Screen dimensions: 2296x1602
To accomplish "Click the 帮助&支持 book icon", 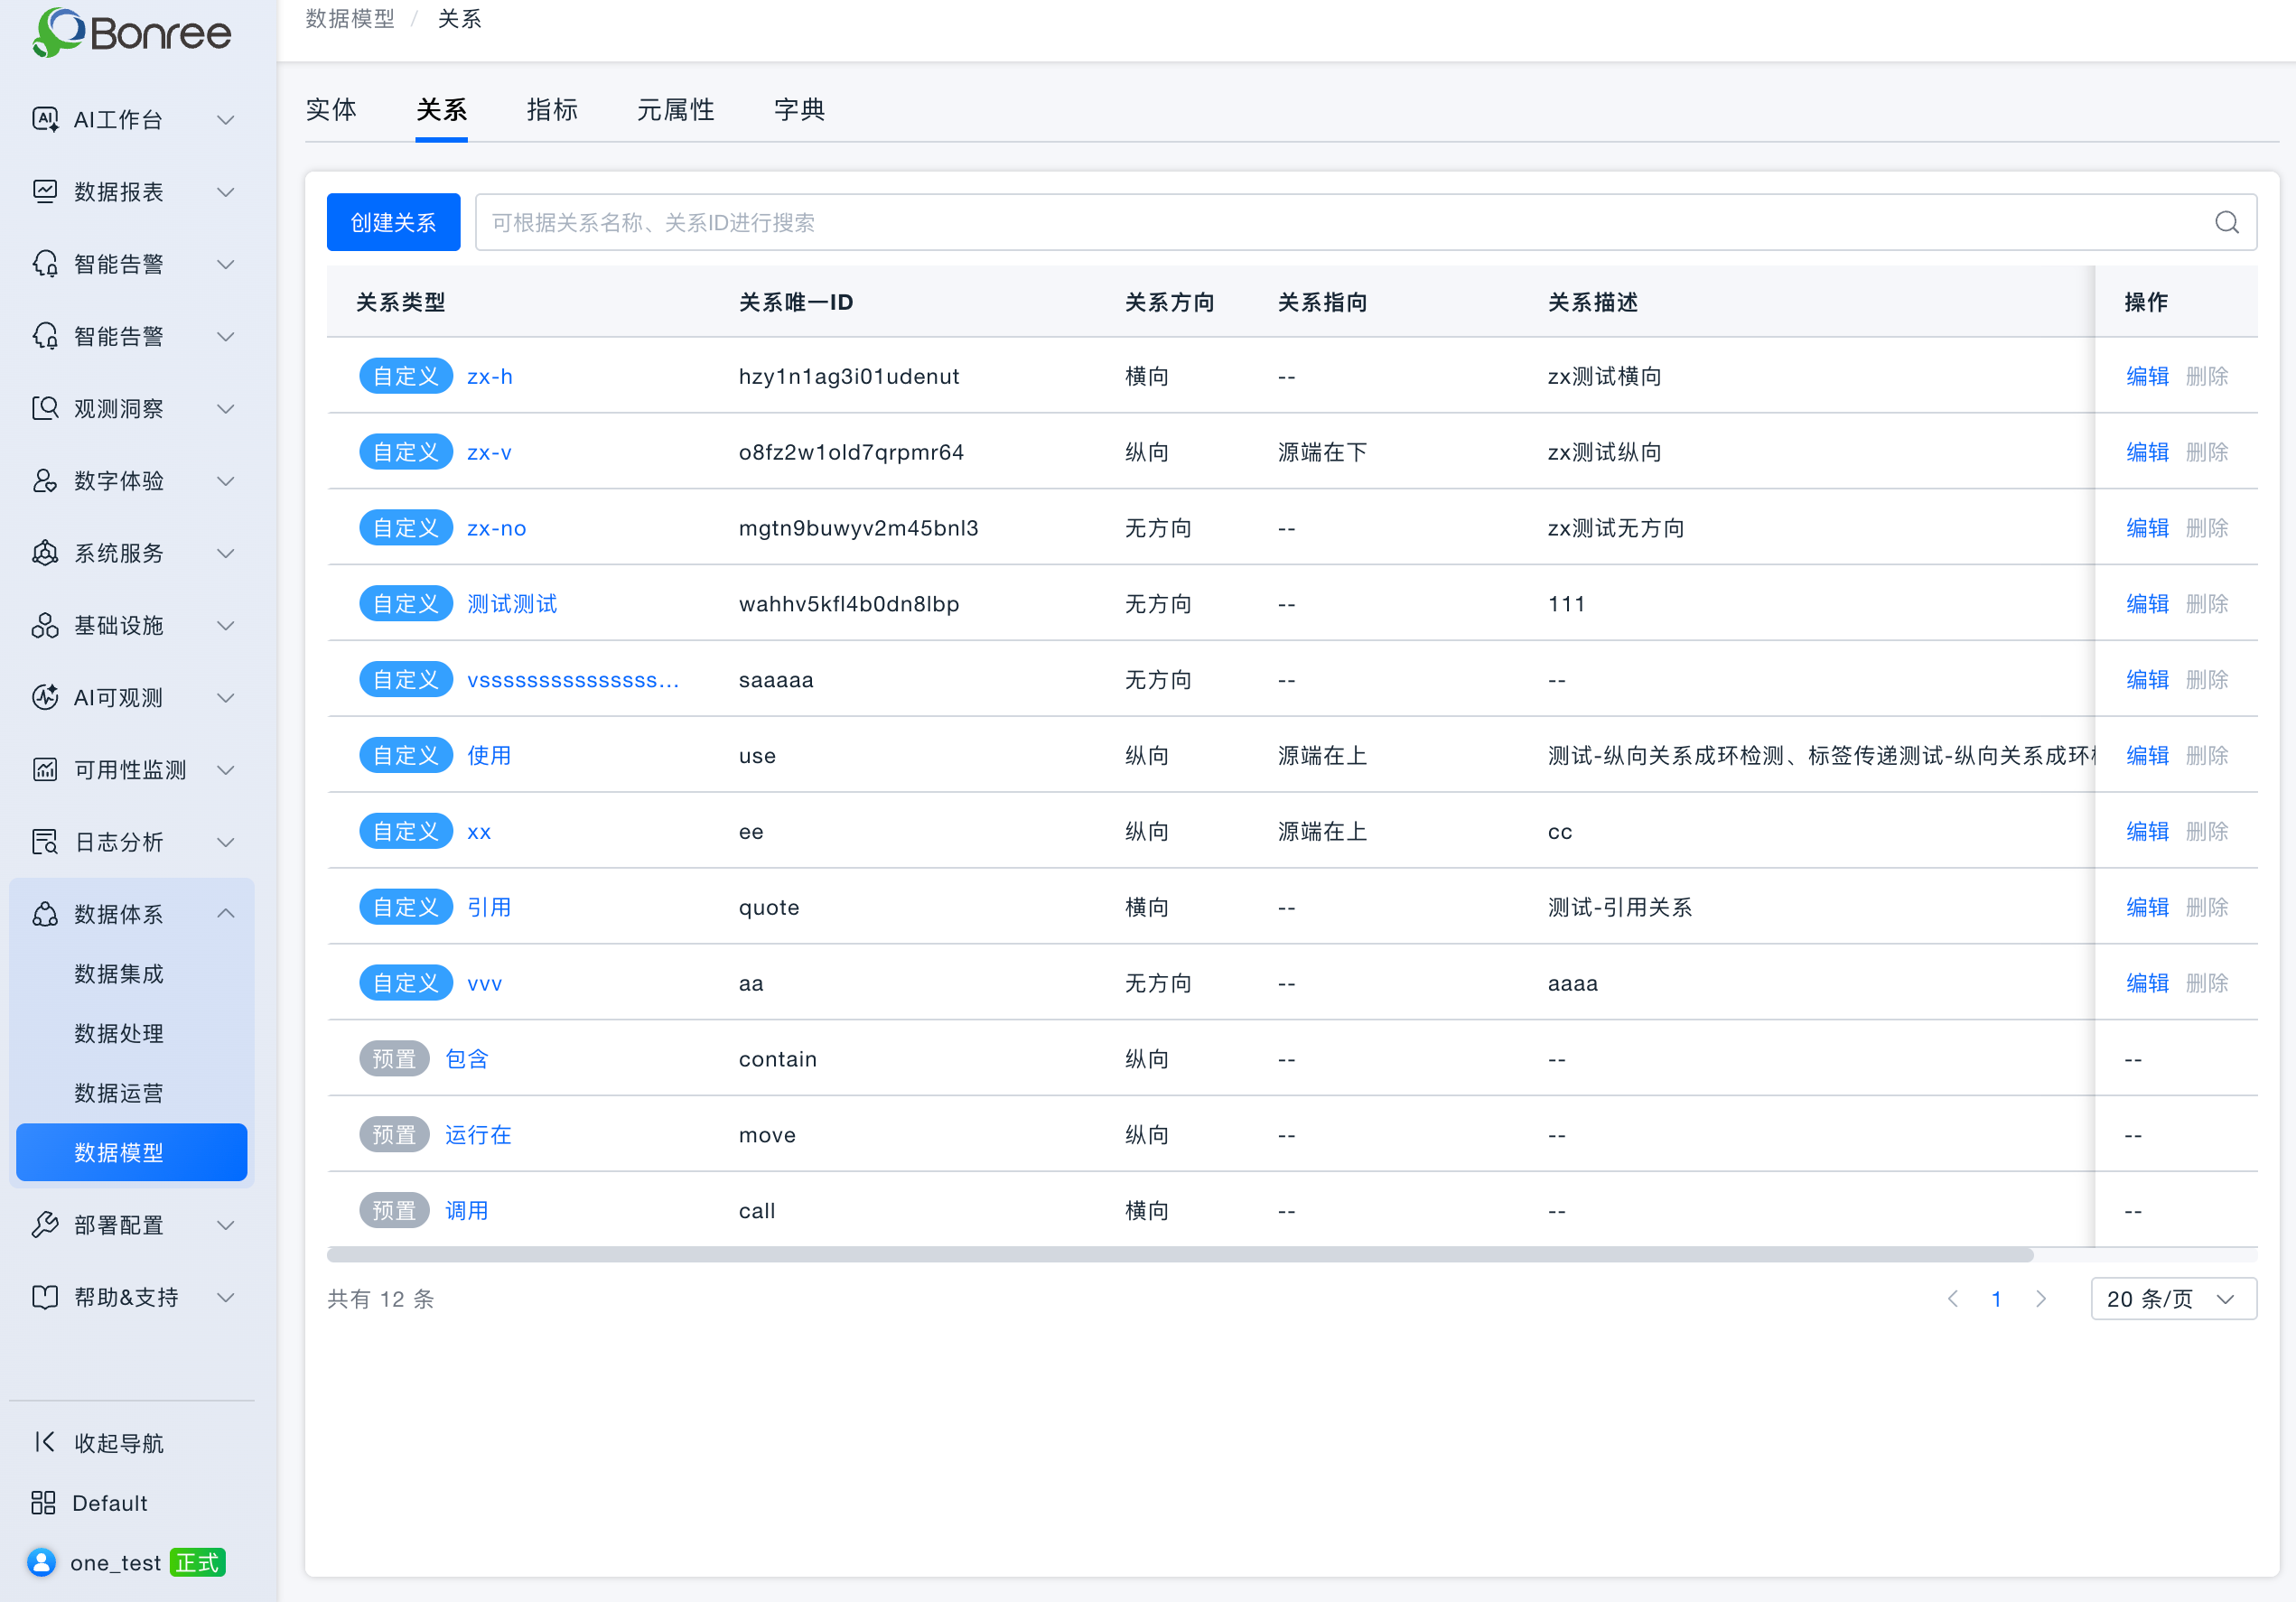I will (x=45, y=1297).
